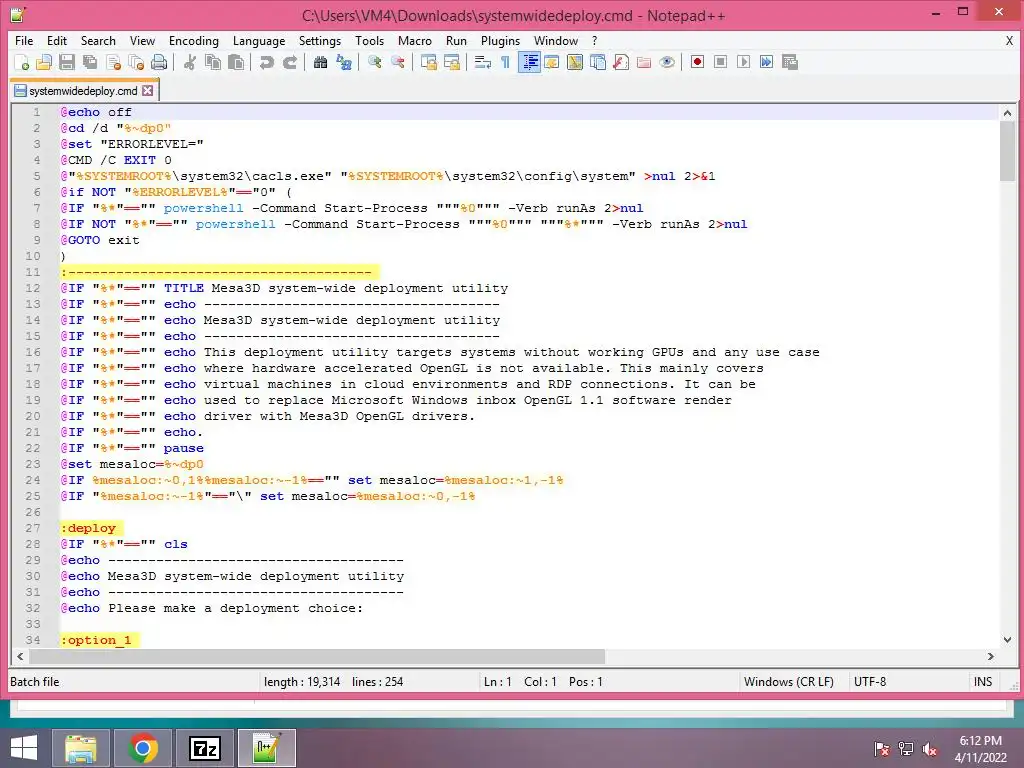The image size is (1024, 768).
Task: Click Run macro multiple times icon
Action: click(x=767, y=62)
